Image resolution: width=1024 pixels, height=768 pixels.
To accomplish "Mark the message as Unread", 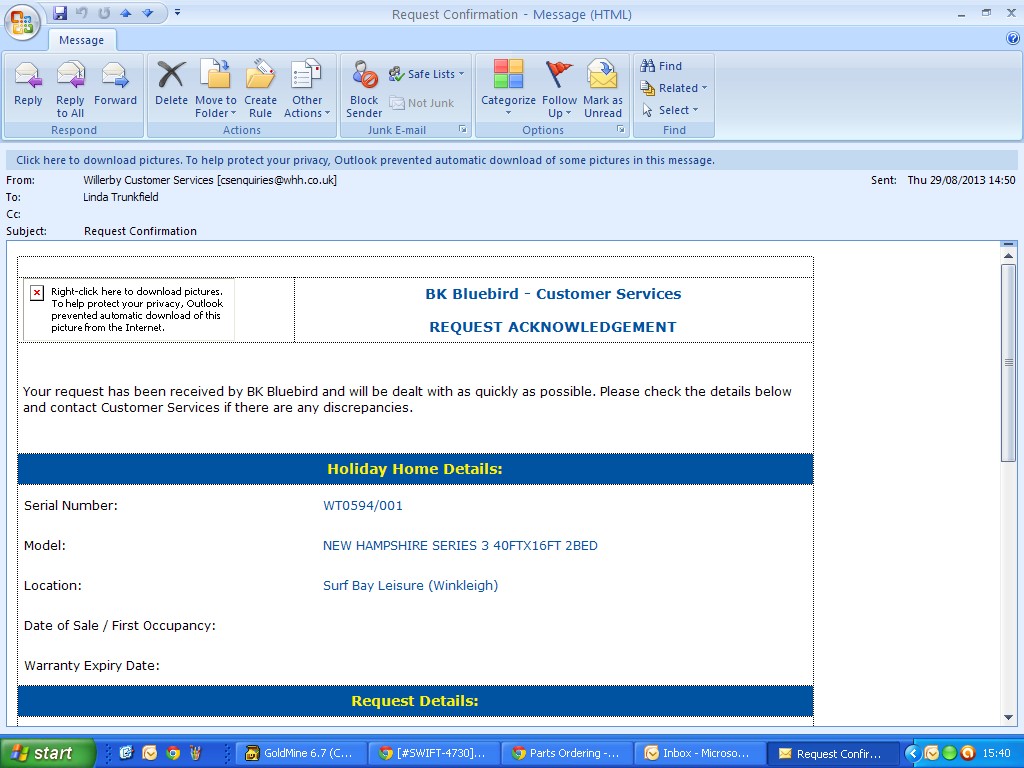I will 602,90.
